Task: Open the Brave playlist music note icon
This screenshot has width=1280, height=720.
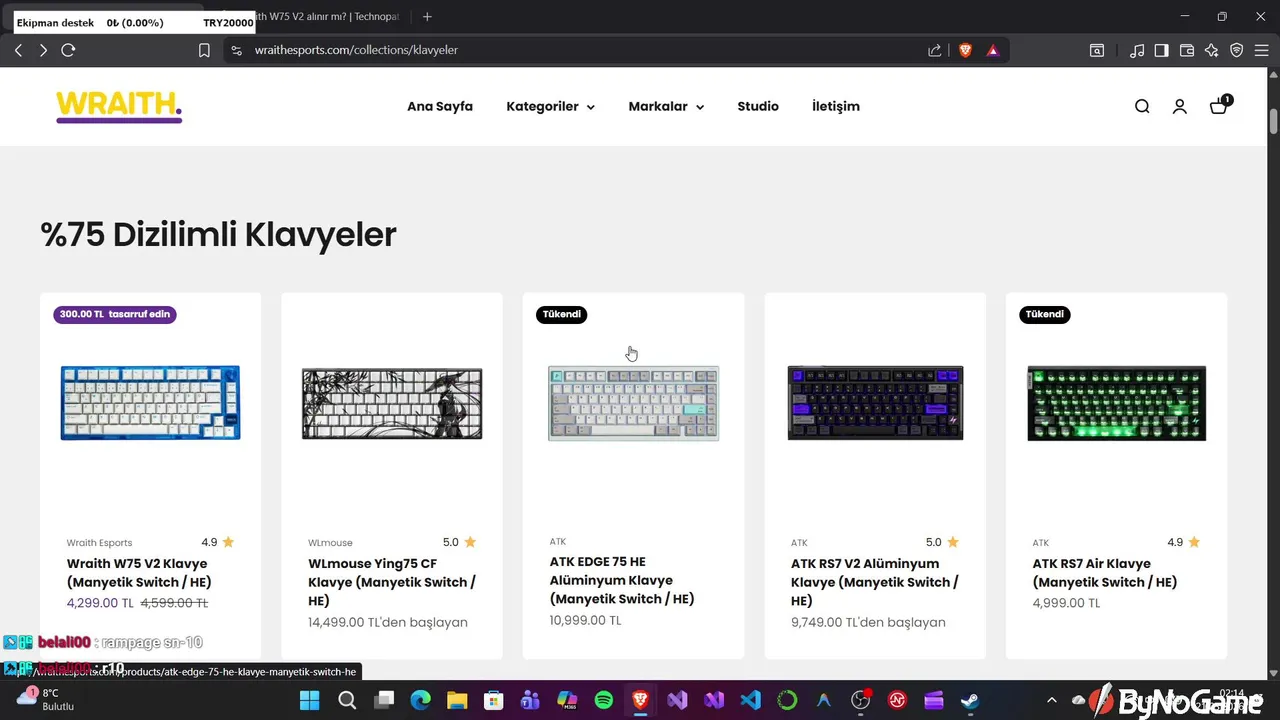Action: pos(1137,50)
